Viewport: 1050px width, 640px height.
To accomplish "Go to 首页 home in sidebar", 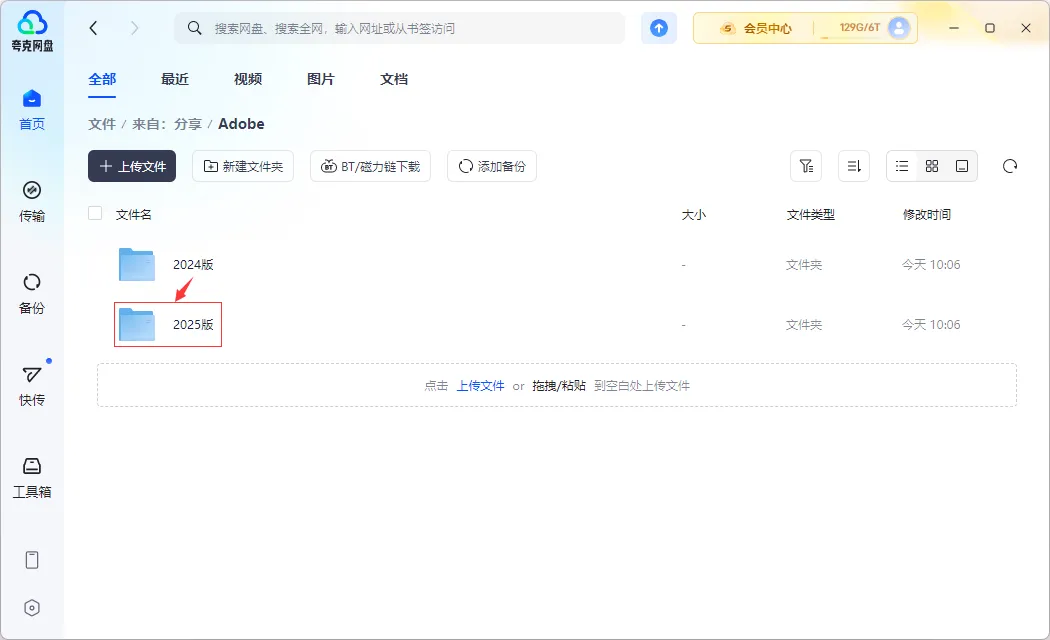I will pos(31,110).
